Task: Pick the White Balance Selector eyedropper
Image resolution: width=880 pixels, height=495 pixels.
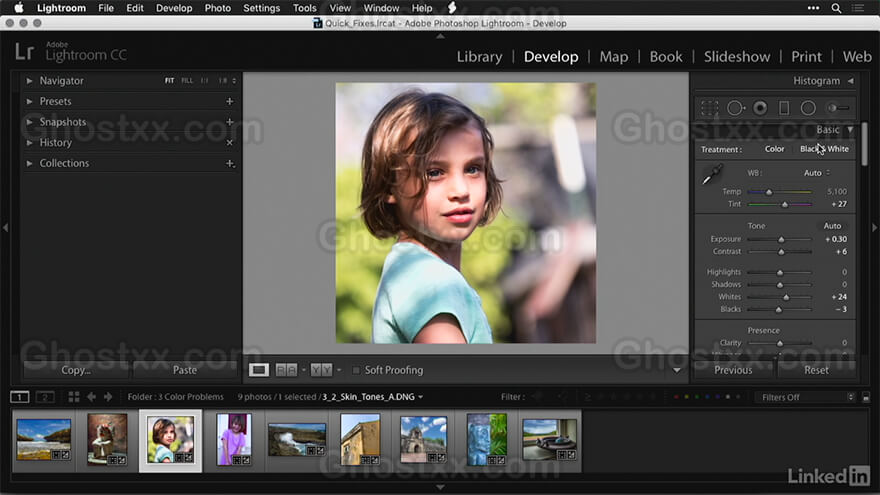Action: [x=712, y=175]
